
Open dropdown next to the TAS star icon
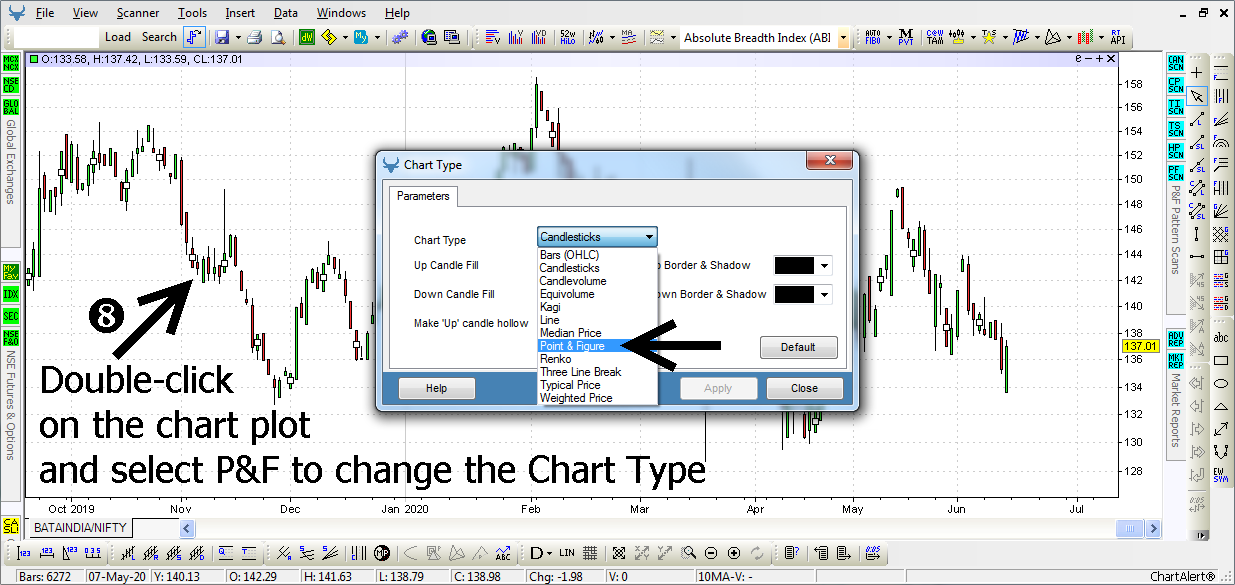point(1004,38)
